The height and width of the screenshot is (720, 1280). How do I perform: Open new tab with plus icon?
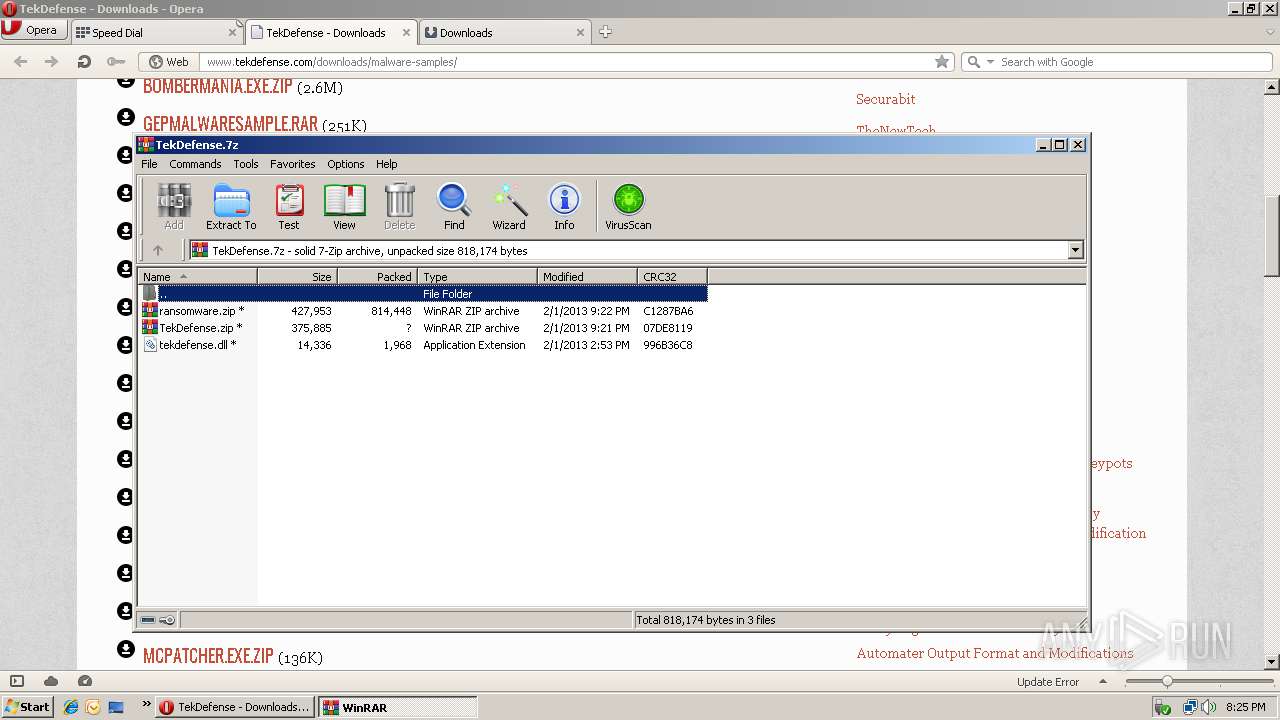coord(605,32)
